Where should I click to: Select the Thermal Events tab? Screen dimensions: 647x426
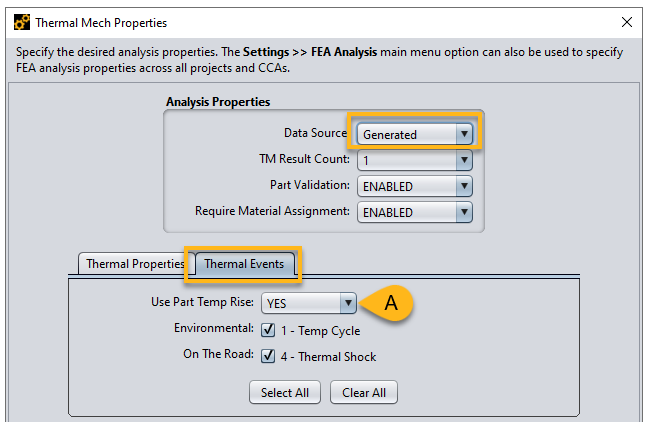pos(245,264)
